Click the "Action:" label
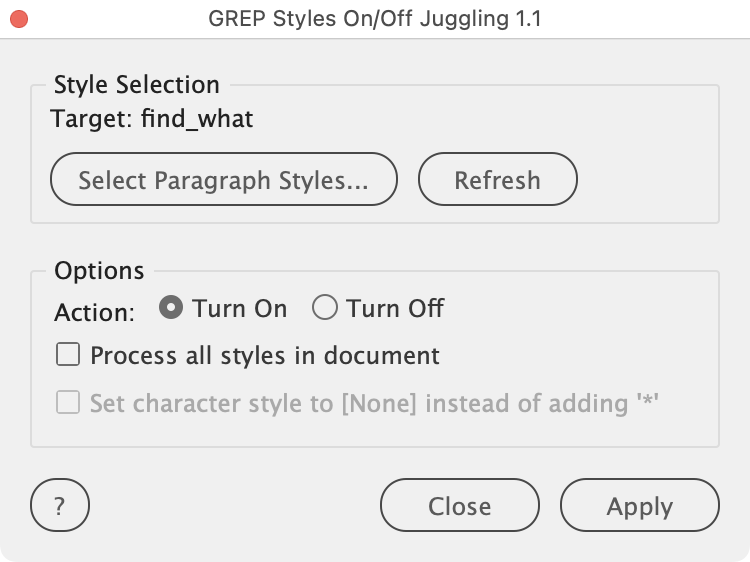750x562 pixels. 94,312
